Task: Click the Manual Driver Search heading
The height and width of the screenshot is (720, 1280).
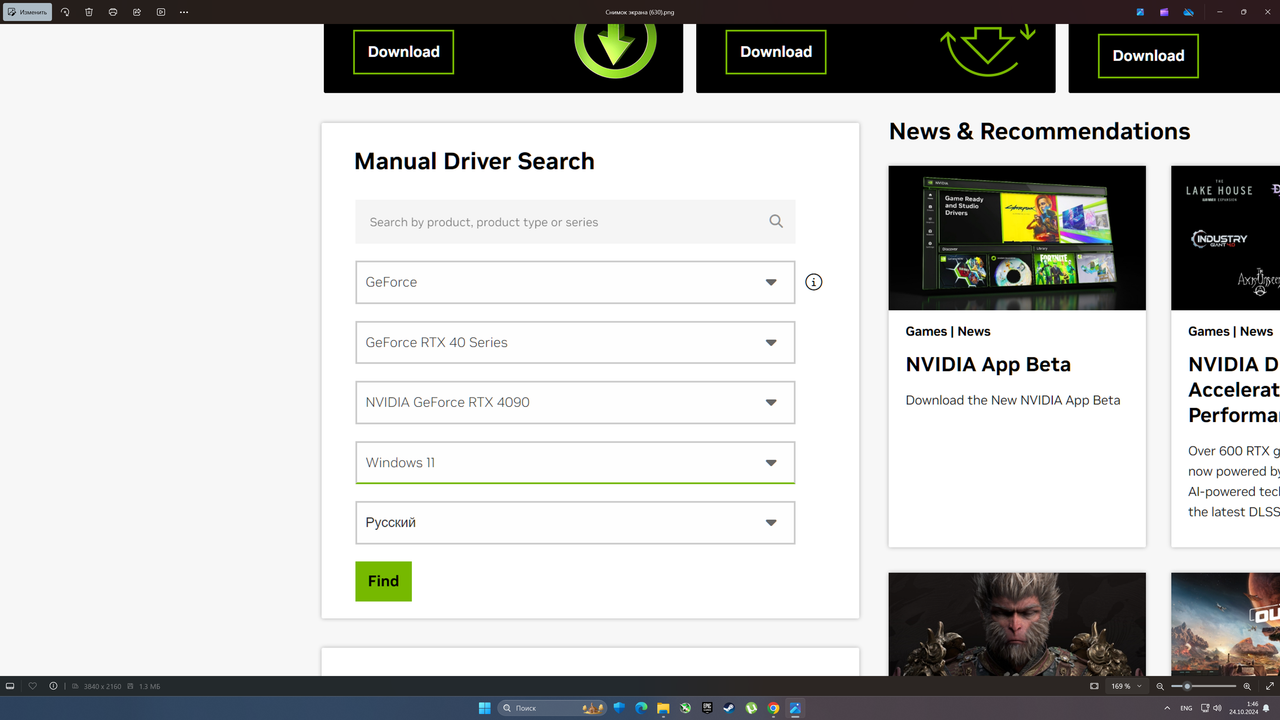Action: (474, 161)
